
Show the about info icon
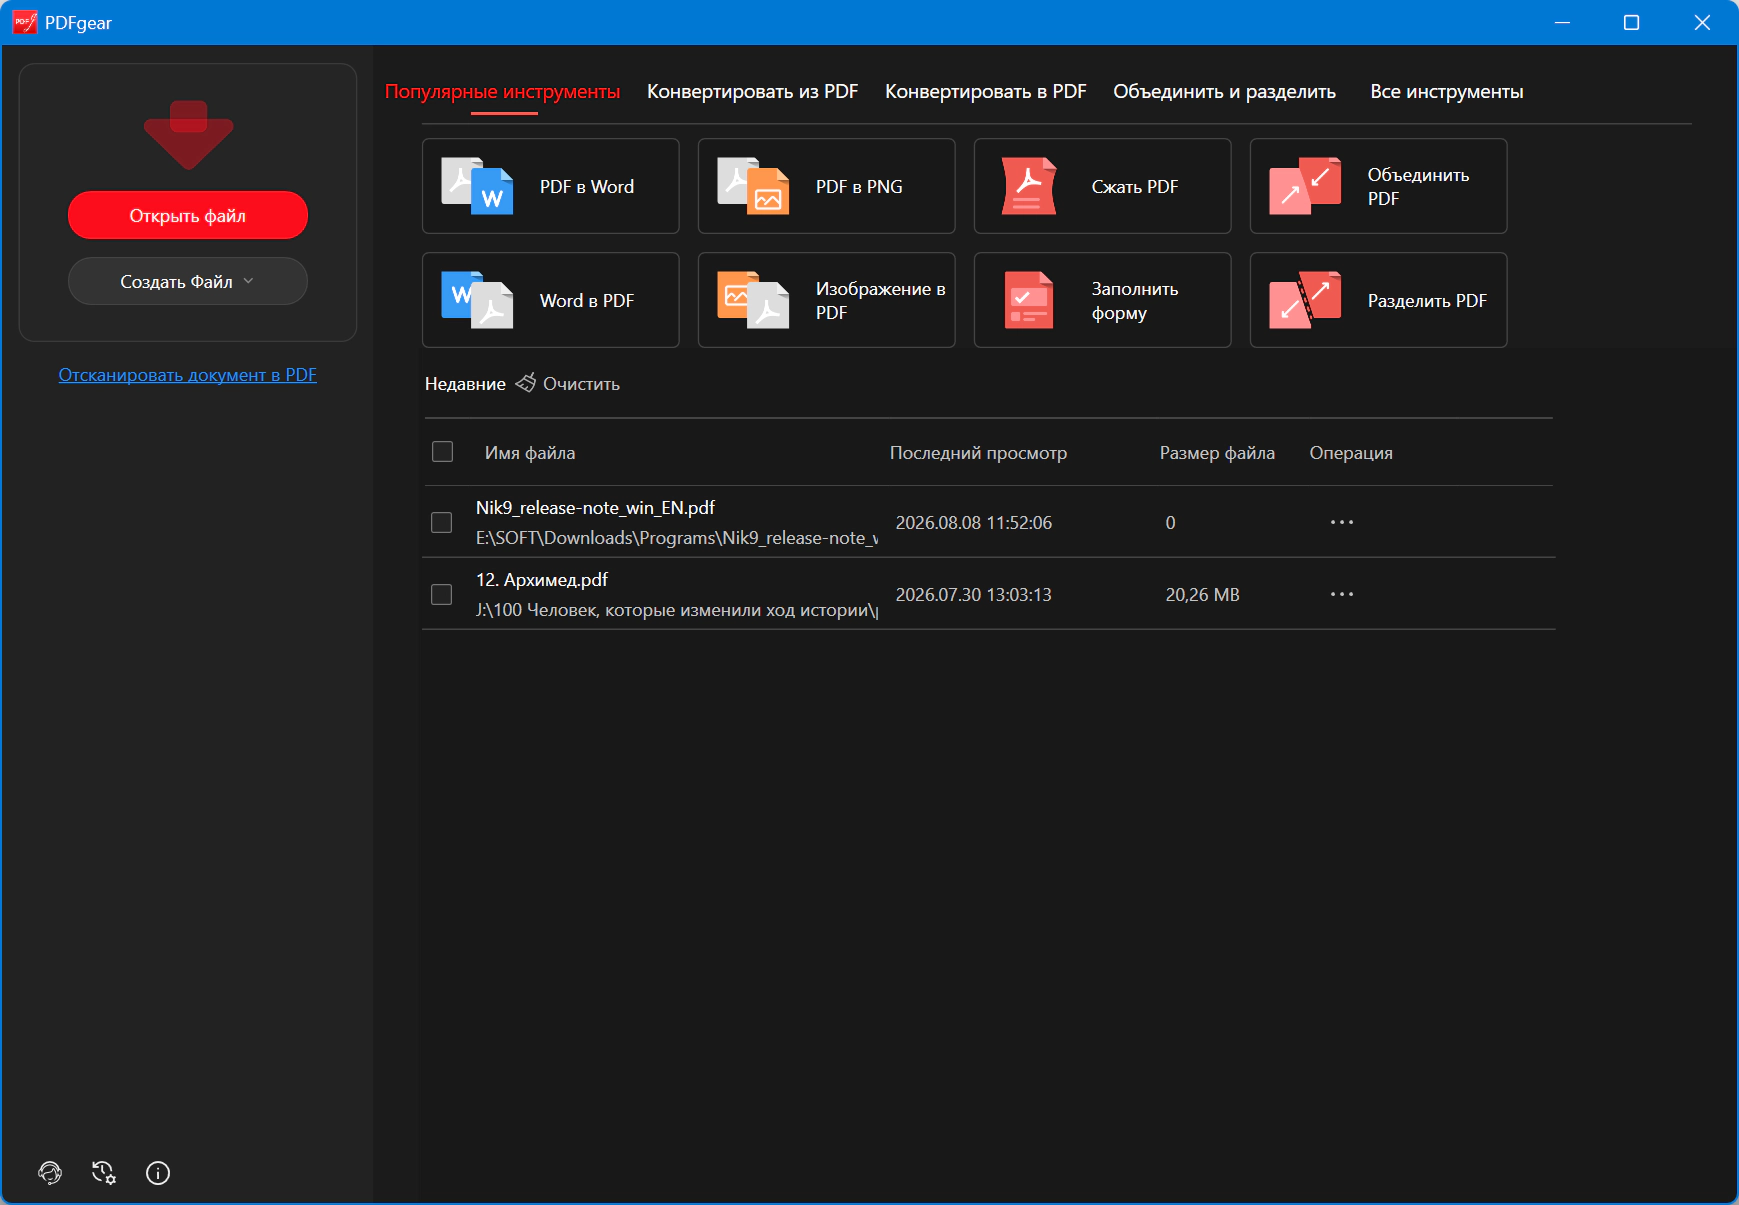(158, 1173)
